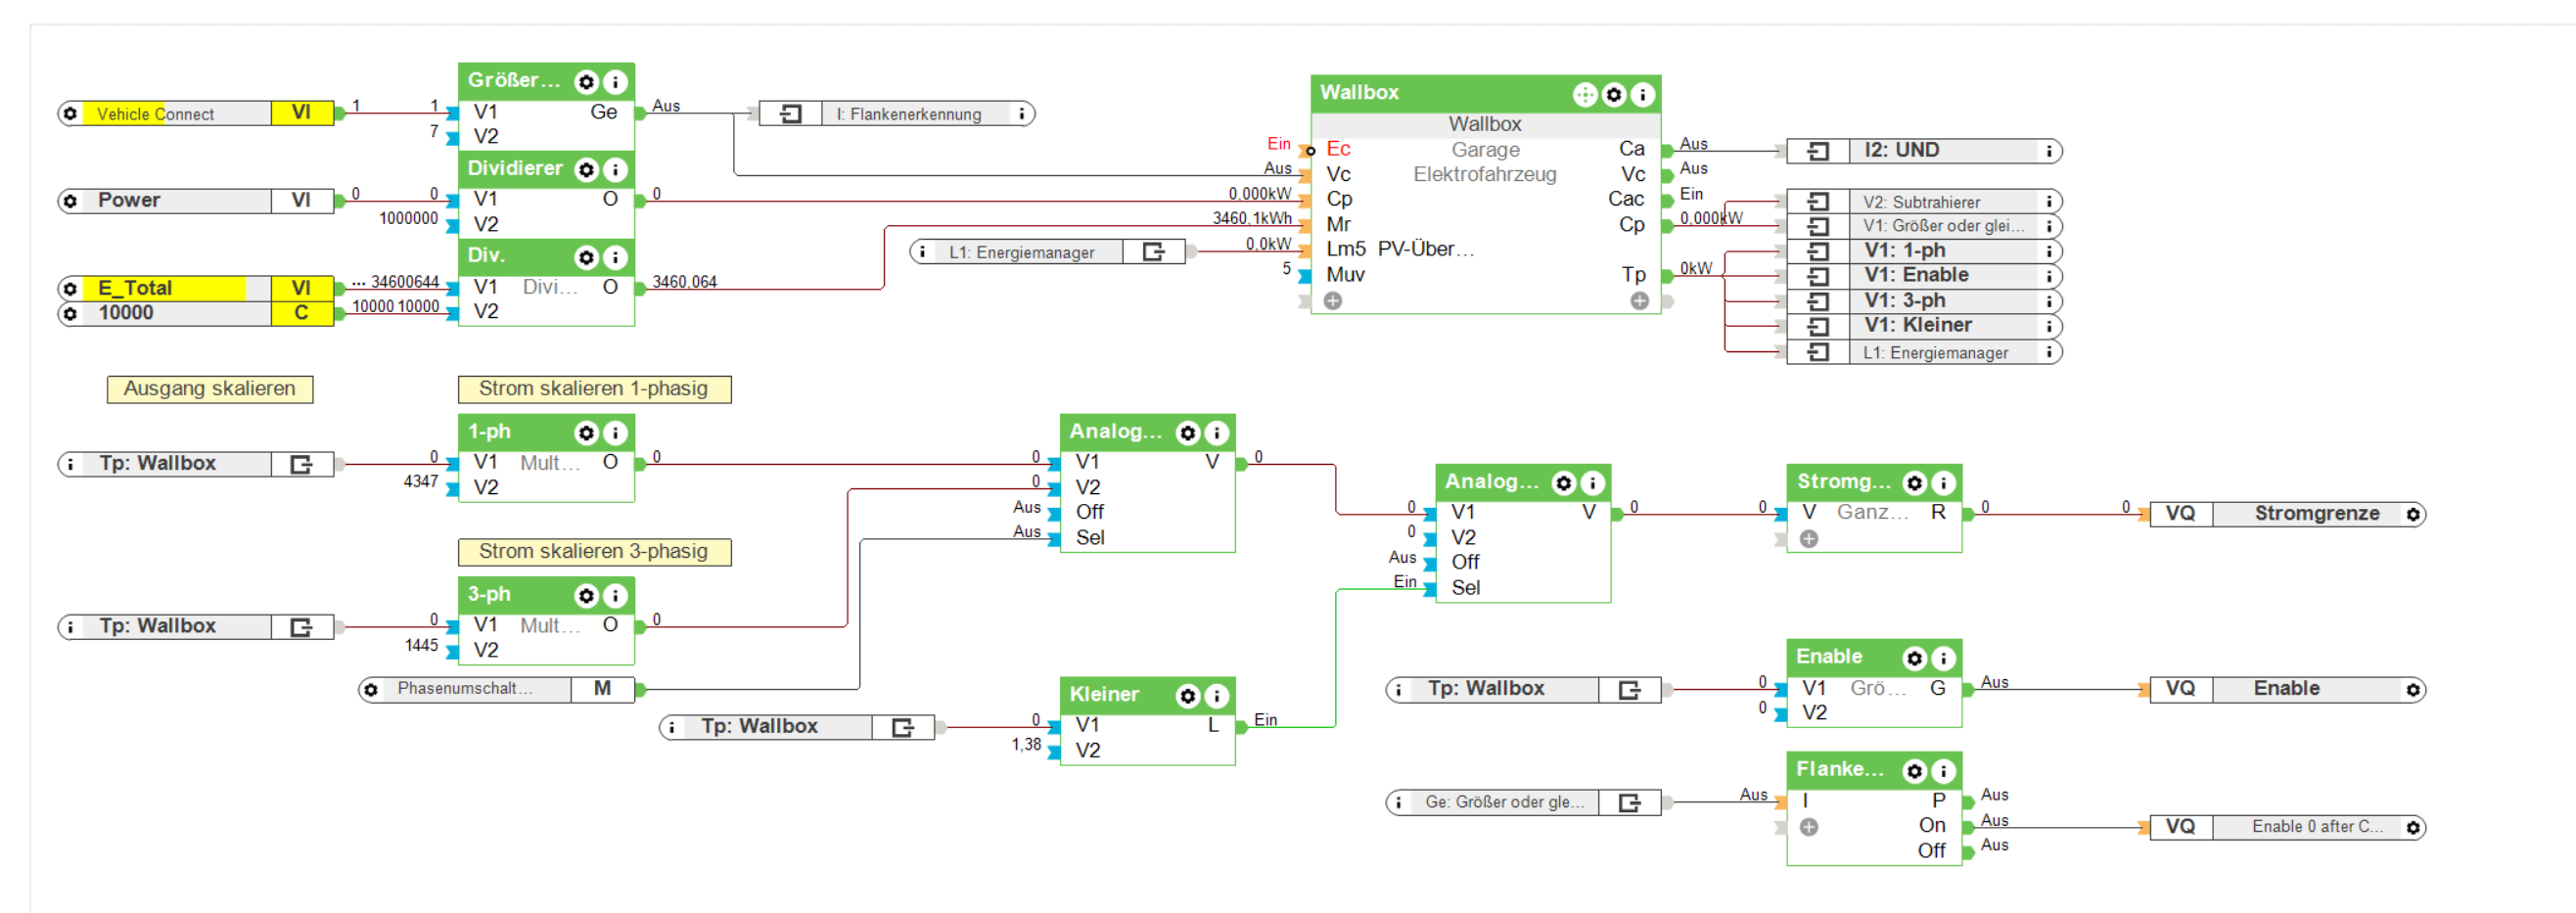The height and width of the screenshot is (913, 2576).
Task: Add input with plus on Wallbox block
Action: coord(1333,301)
